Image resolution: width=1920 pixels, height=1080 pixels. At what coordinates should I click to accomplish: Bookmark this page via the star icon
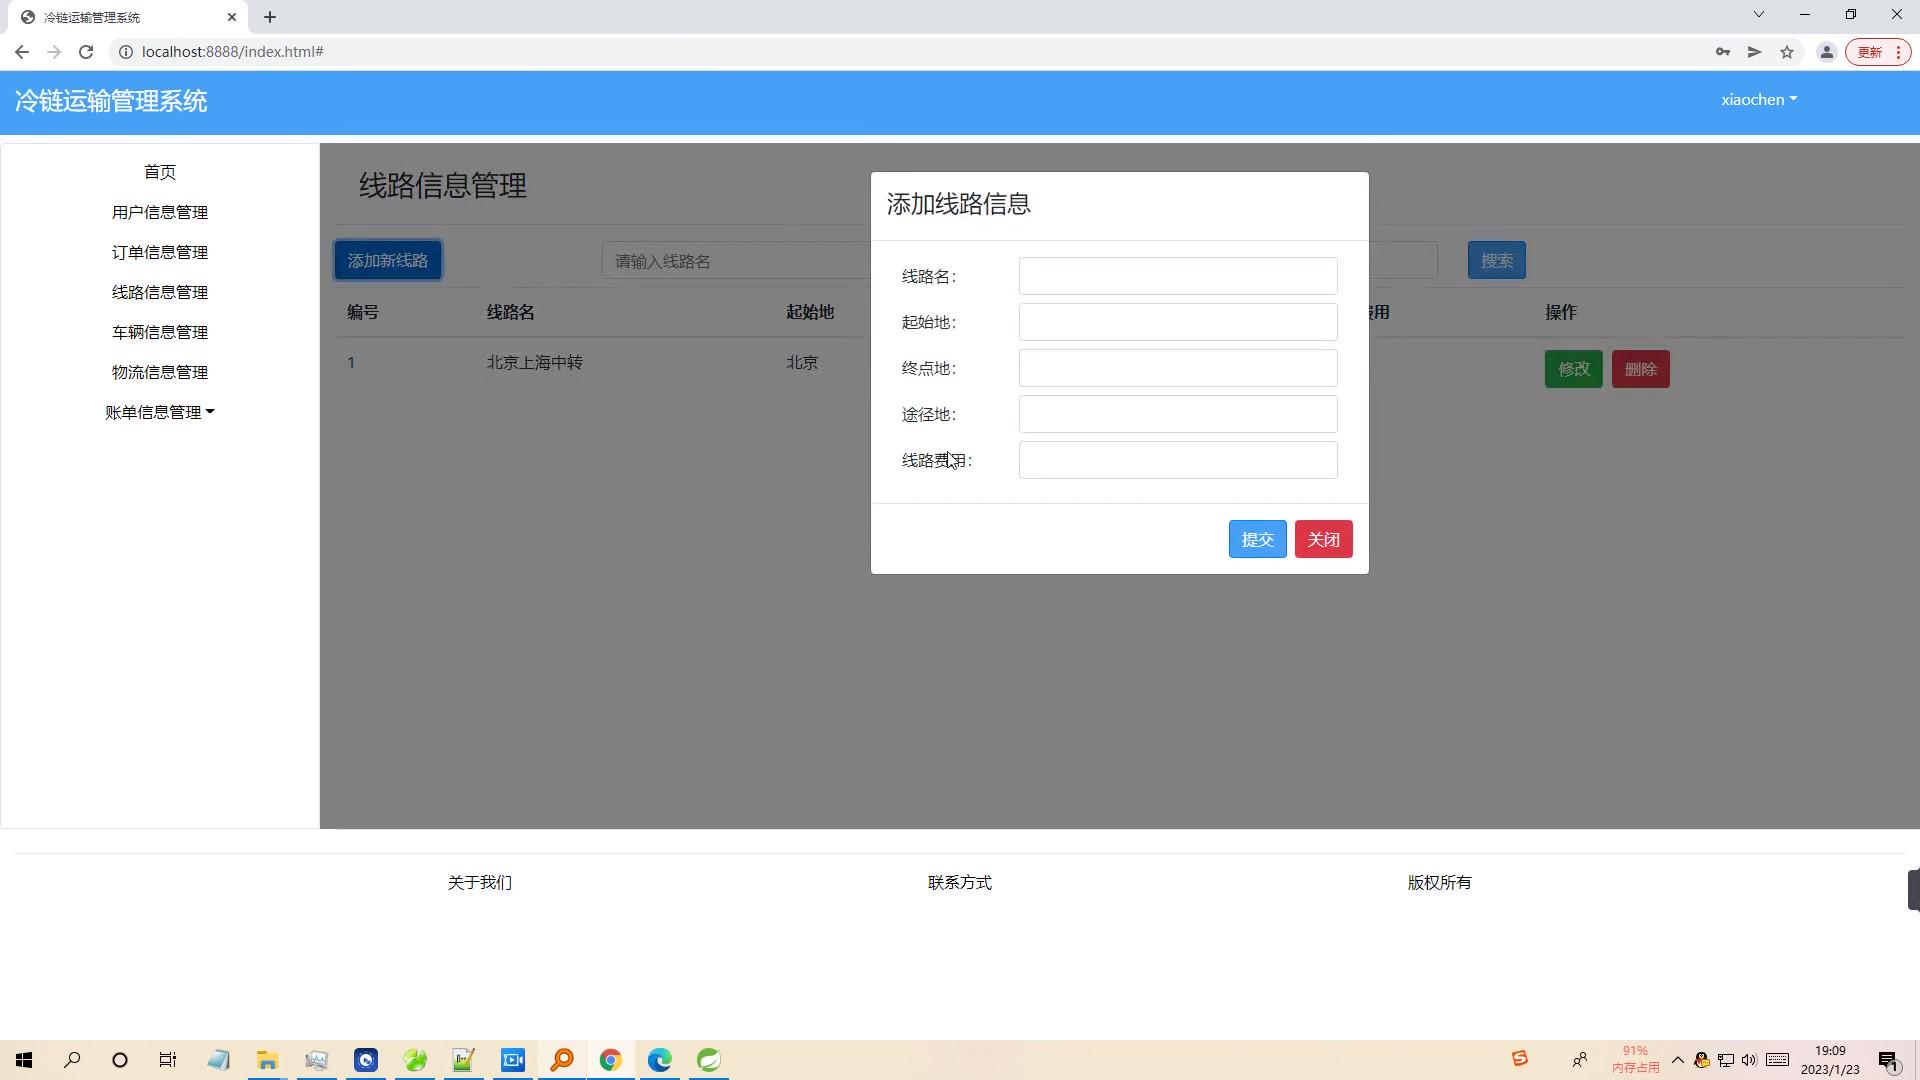1787,51
